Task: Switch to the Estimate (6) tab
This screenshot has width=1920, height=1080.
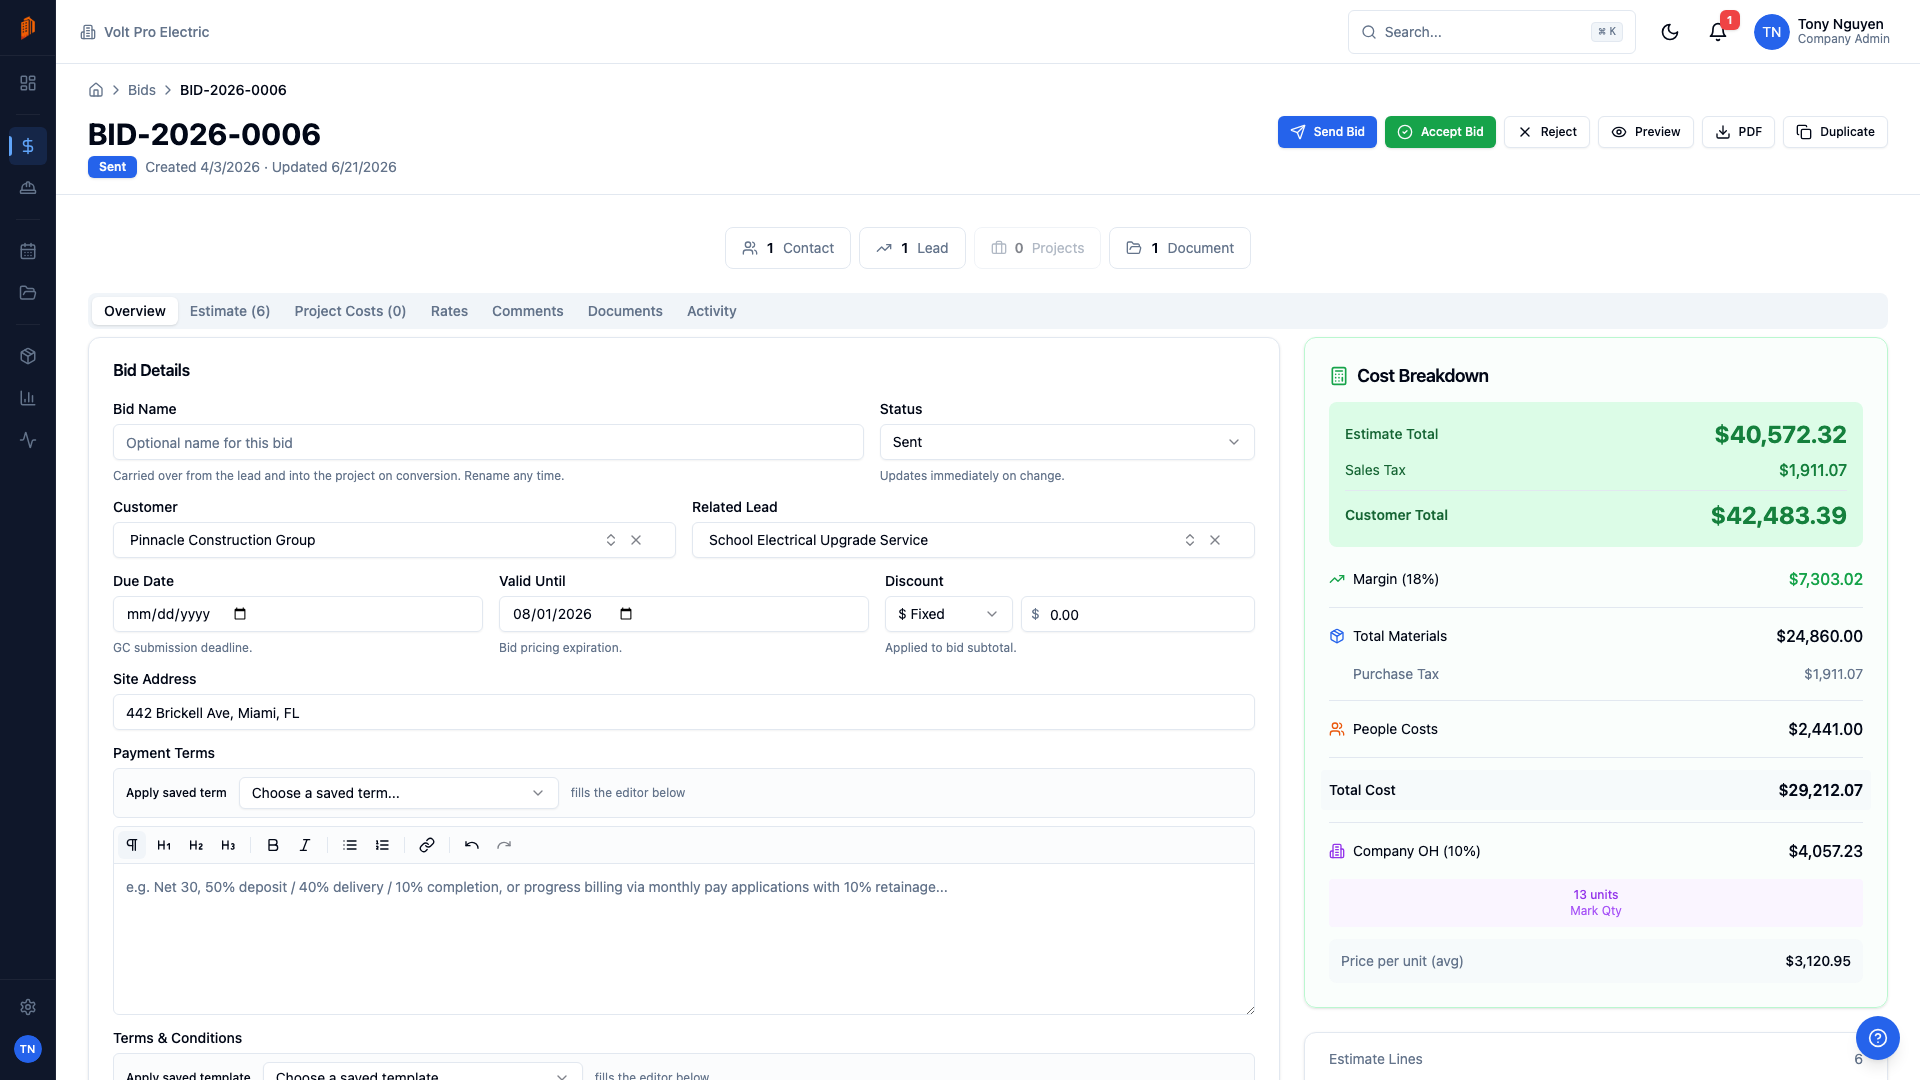Action: (x=230, y=311)
